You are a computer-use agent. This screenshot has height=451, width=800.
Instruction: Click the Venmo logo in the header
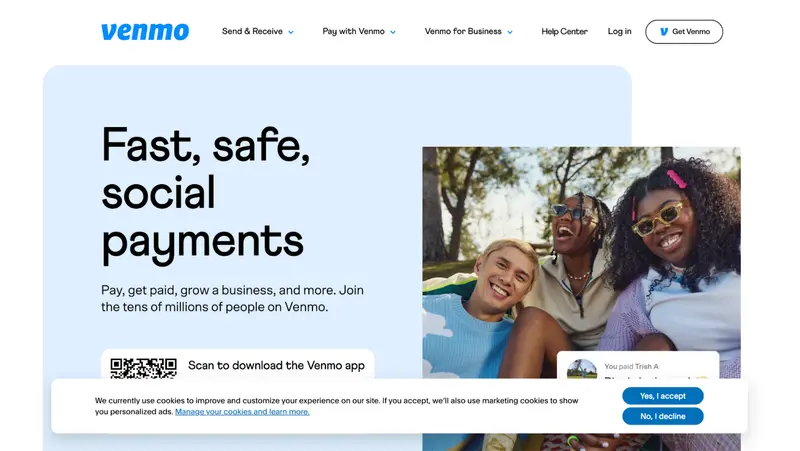tap(145, 32)
